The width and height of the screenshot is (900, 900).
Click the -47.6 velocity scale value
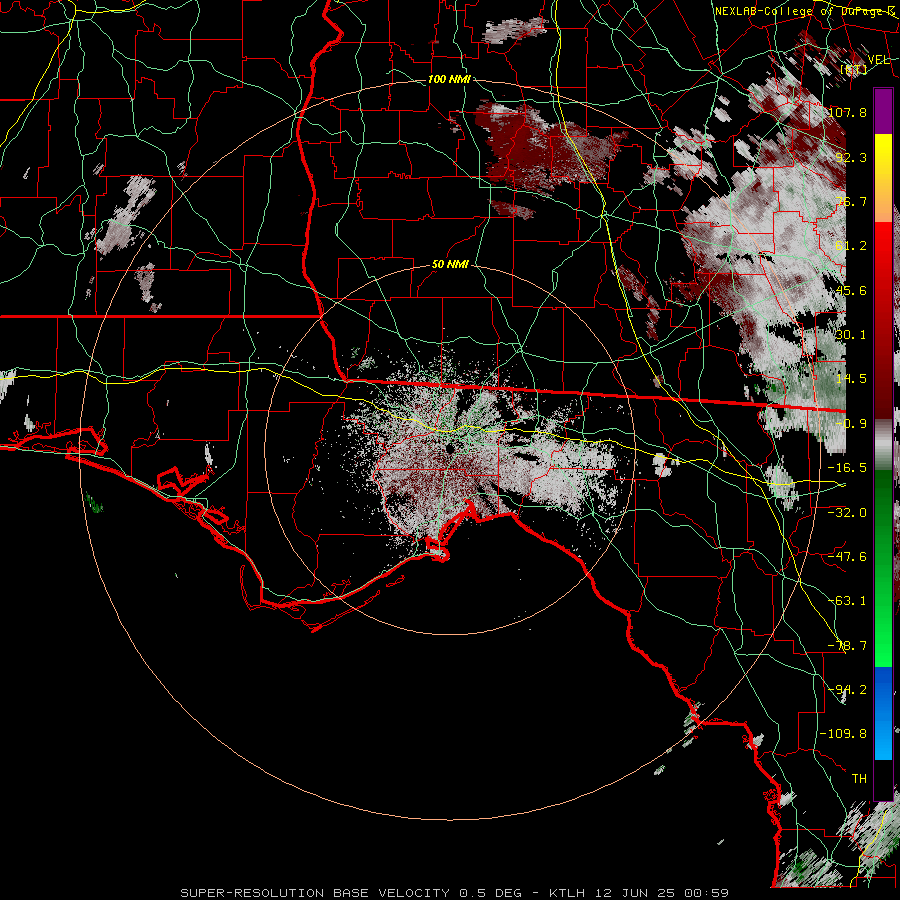847,557
